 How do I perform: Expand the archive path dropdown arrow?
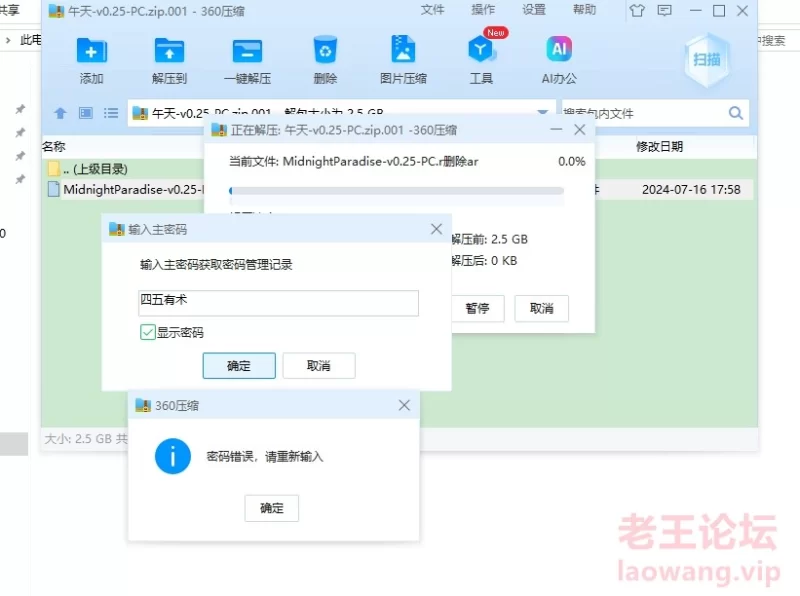pyautogui.click(x=542, y=112)
